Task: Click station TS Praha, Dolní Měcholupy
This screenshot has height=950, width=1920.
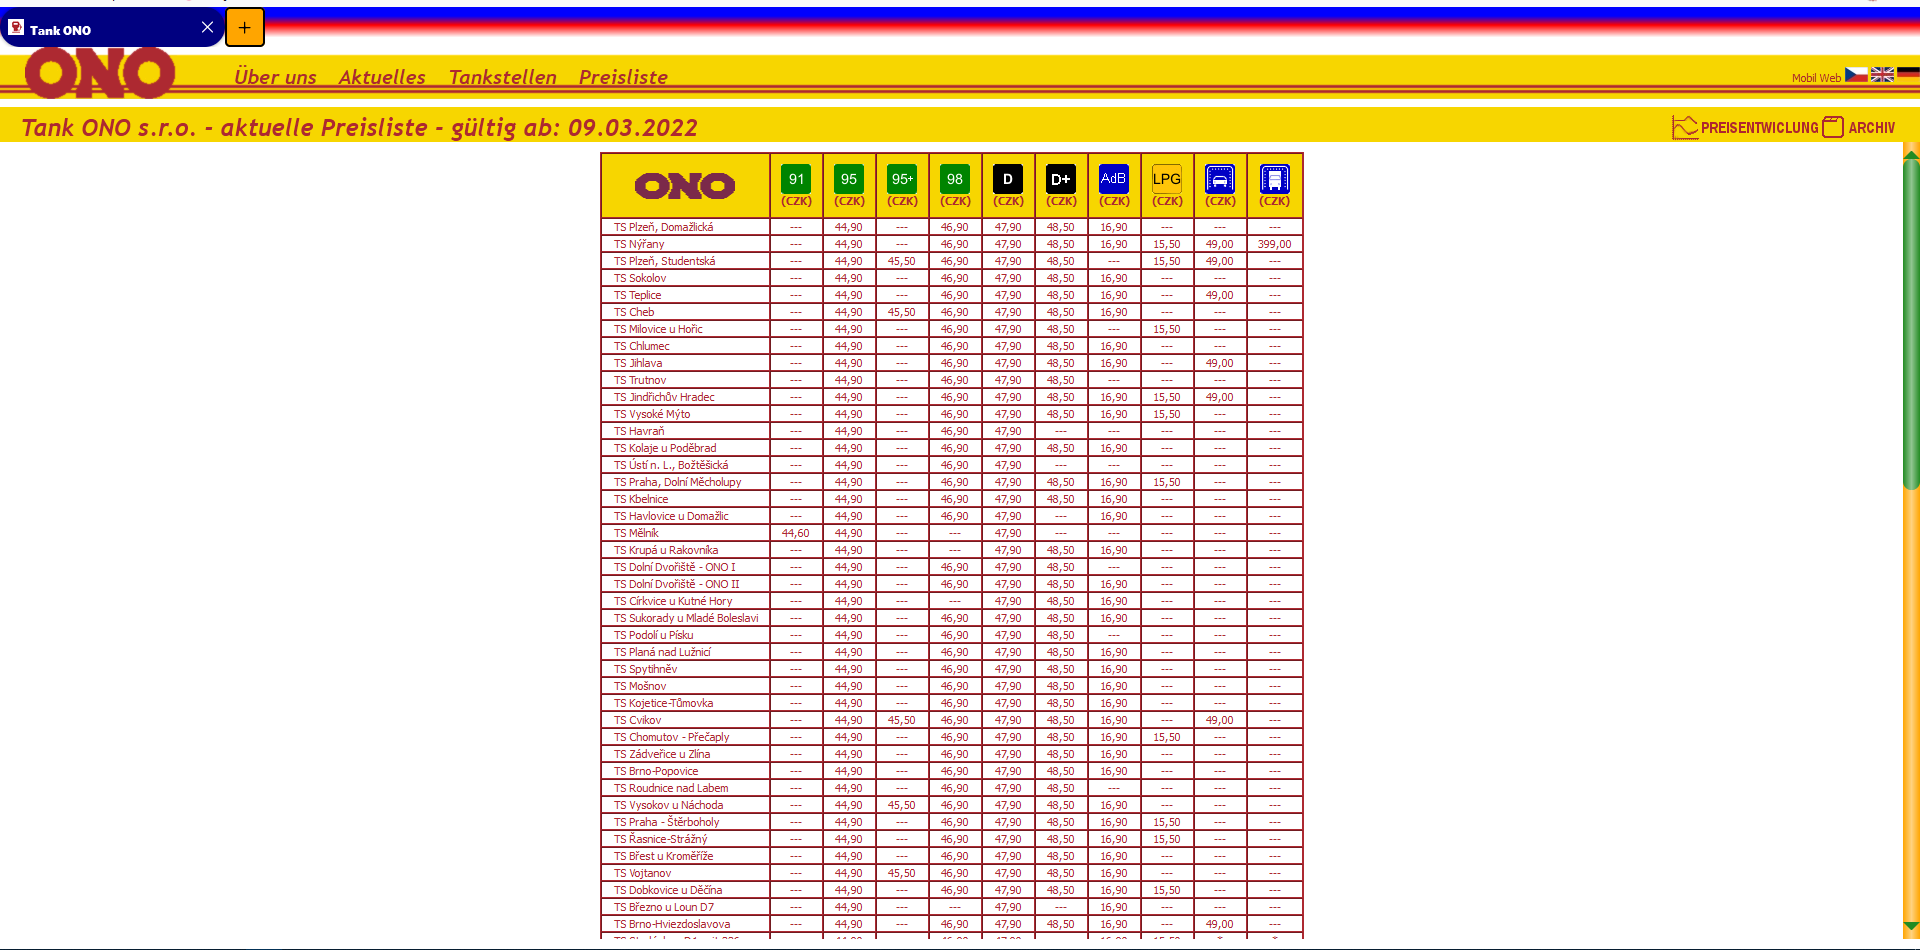Action: [x=677, y=482]
